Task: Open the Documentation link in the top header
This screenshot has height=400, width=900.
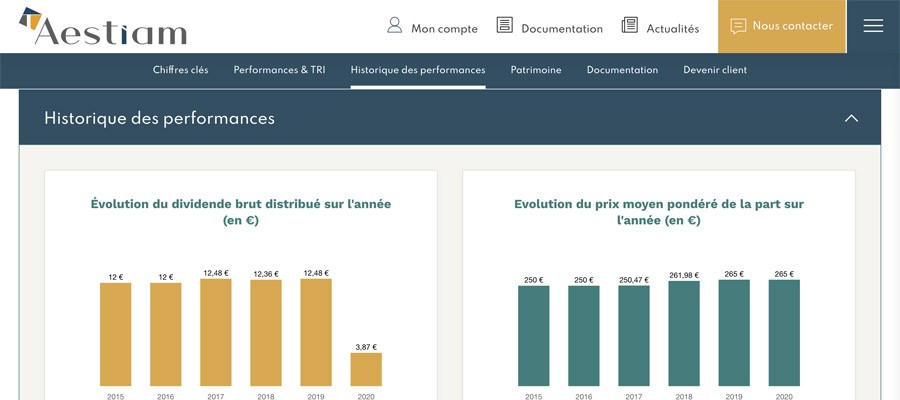Action: (562, 29)
